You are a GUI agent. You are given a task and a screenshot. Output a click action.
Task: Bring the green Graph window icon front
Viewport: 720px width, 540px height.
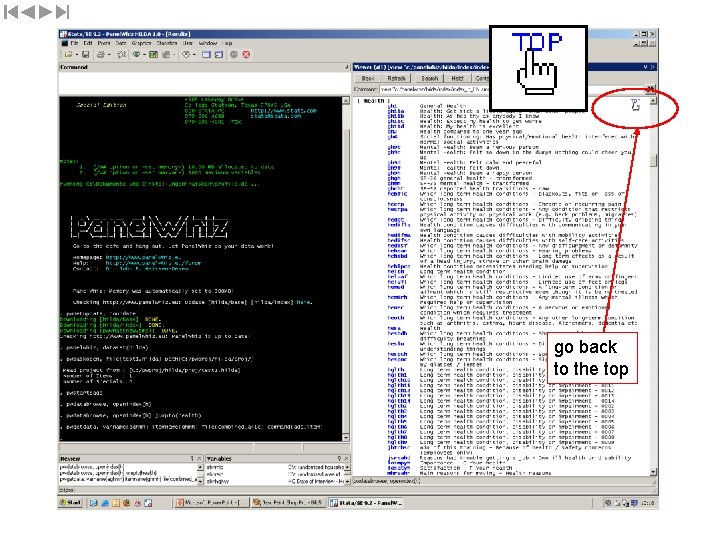point(153,55)
